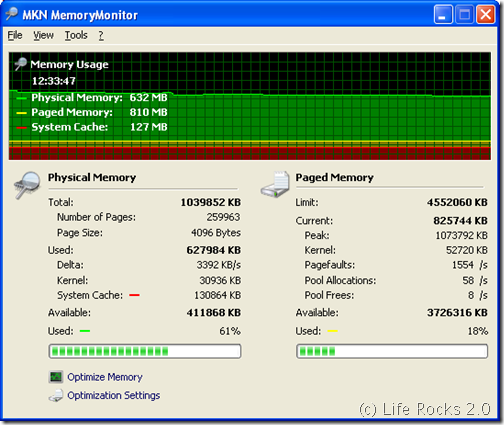Open the Tools menu
Image resolution: width=504 pixels, height=425 pixels.
[x=76, y=35]
